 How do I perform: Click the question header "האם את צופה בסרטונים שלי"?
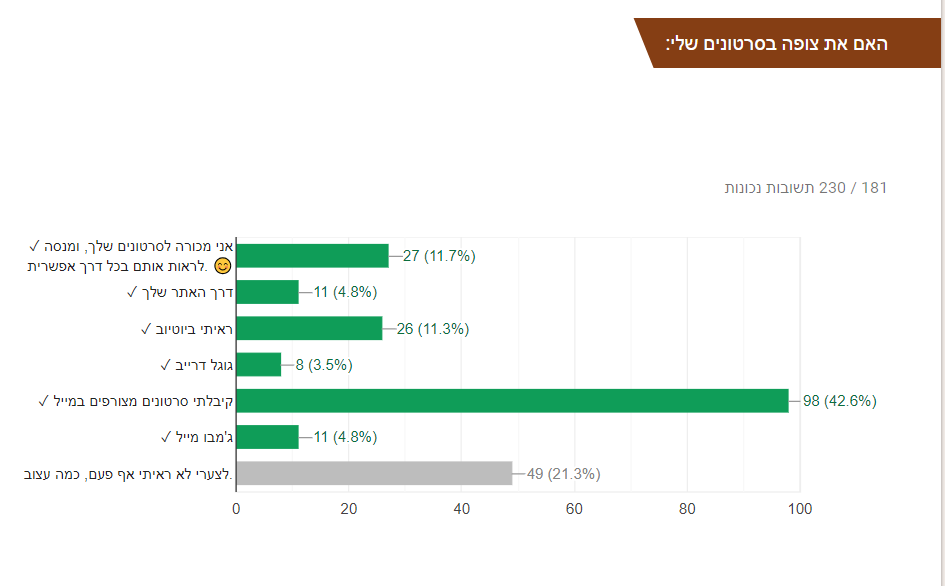[777, 44]
